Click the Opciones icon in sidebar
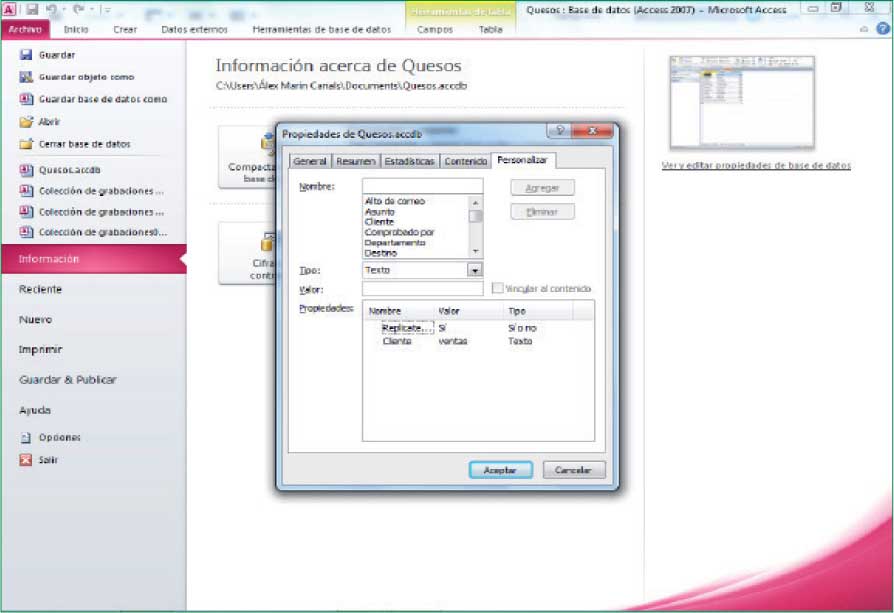Image resolution: width=894 pixels, height=613 pixels. pos(26,438)
